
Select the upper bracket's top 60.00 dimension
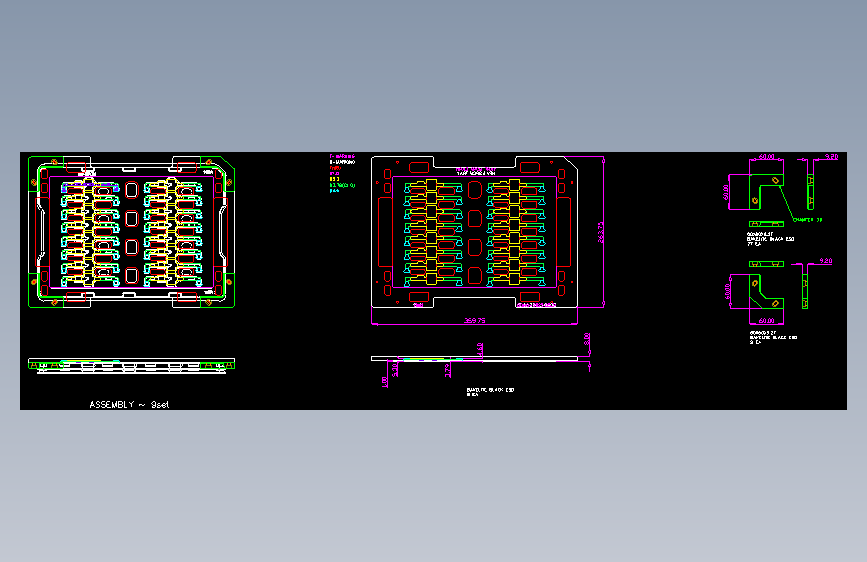point(766,157)
